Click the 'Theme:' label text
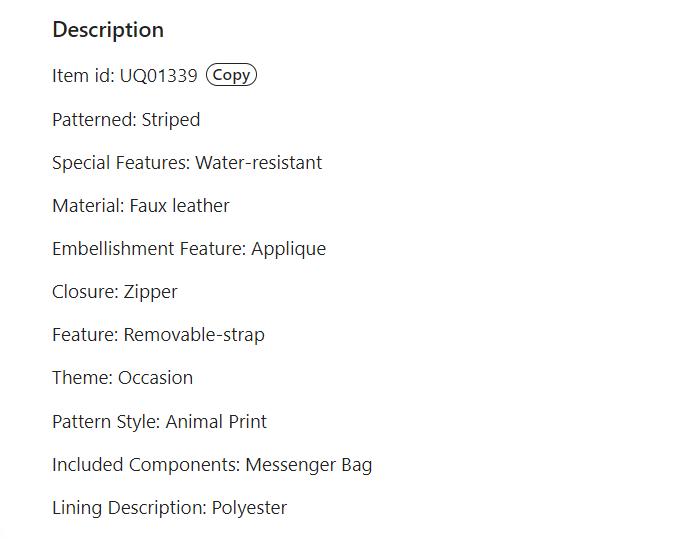Screen dimensions: 696x538 [83, 378]
